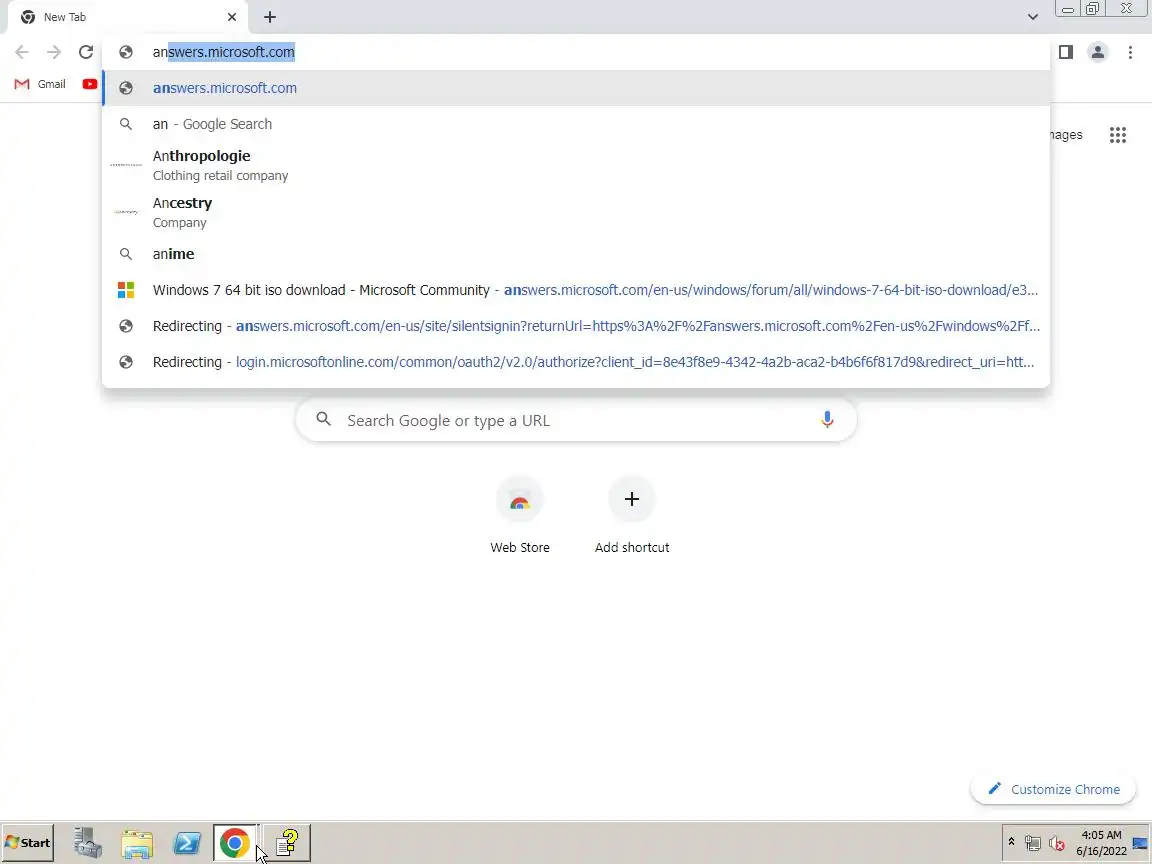Open the profile avatar menu
The image size is (1152, 864).
pos(1098,52)
